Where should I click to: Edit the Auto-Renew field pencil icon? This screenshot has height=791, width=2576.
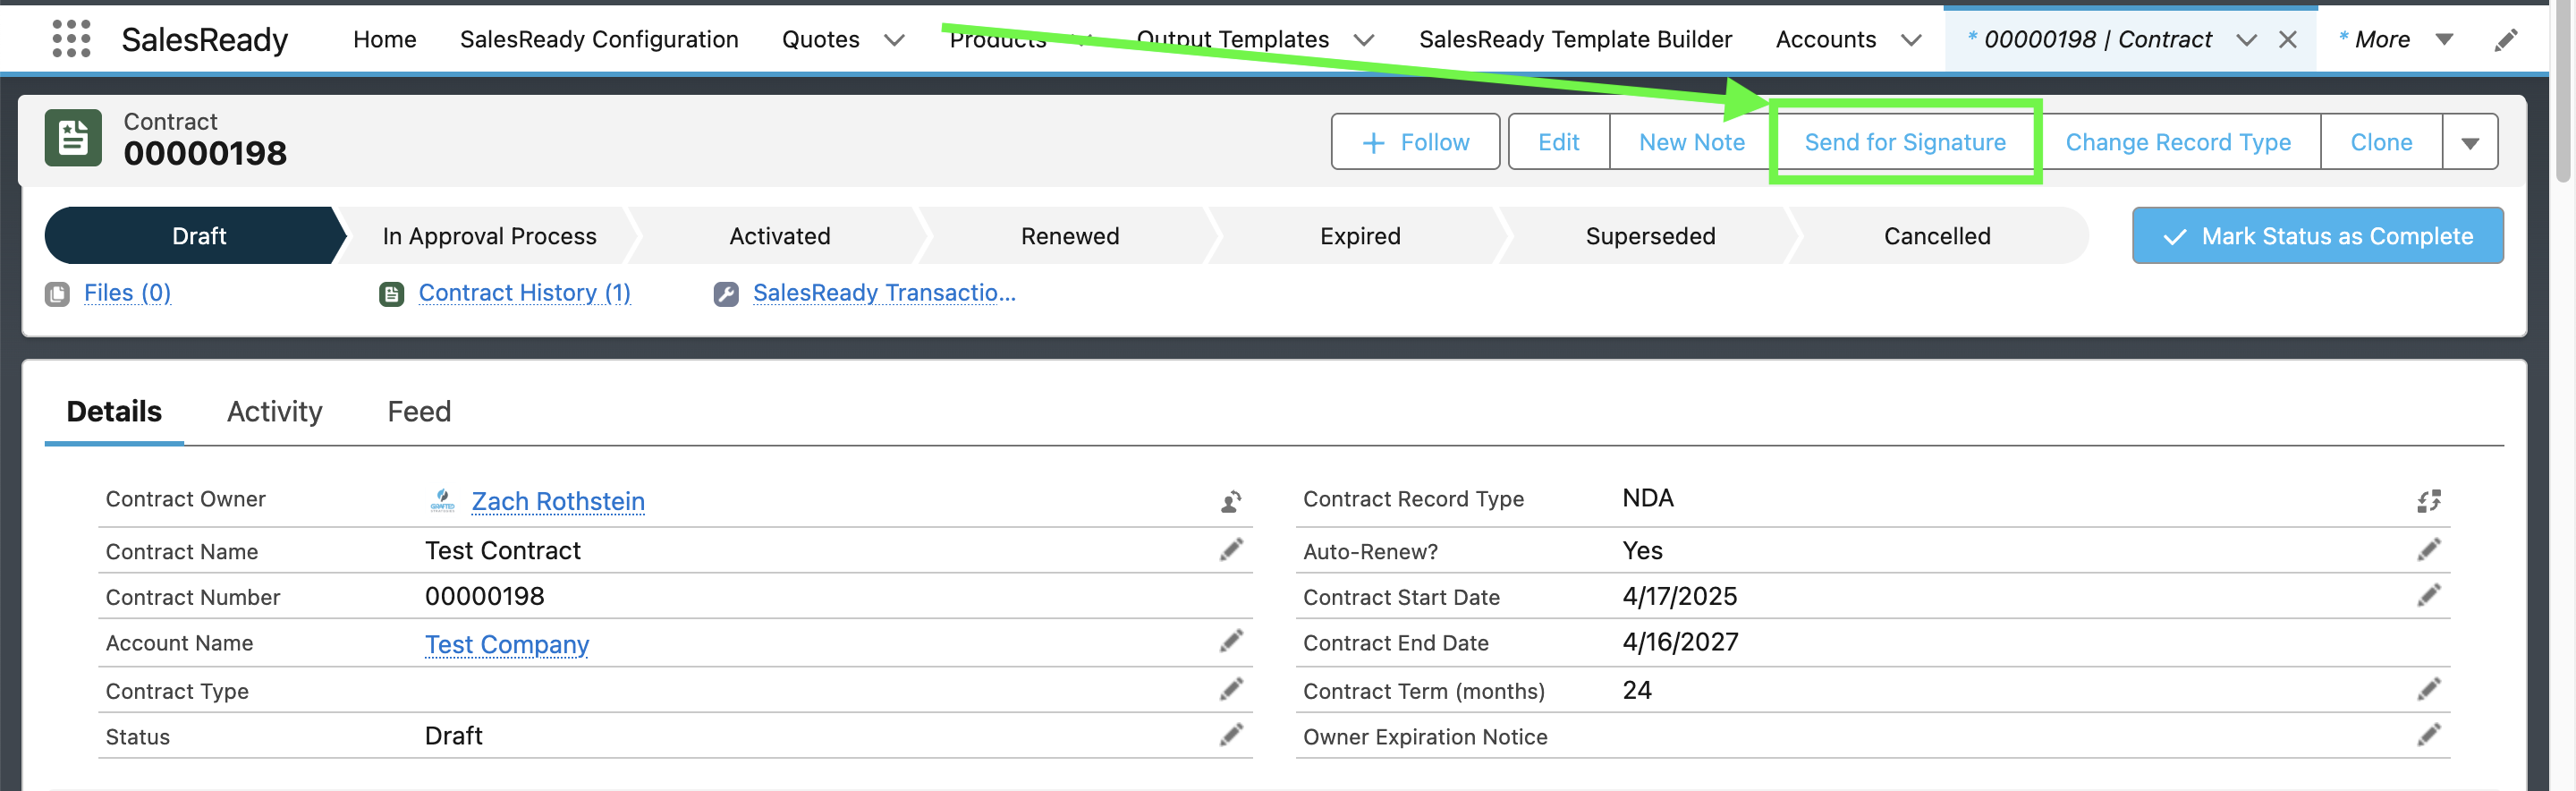2428,550
